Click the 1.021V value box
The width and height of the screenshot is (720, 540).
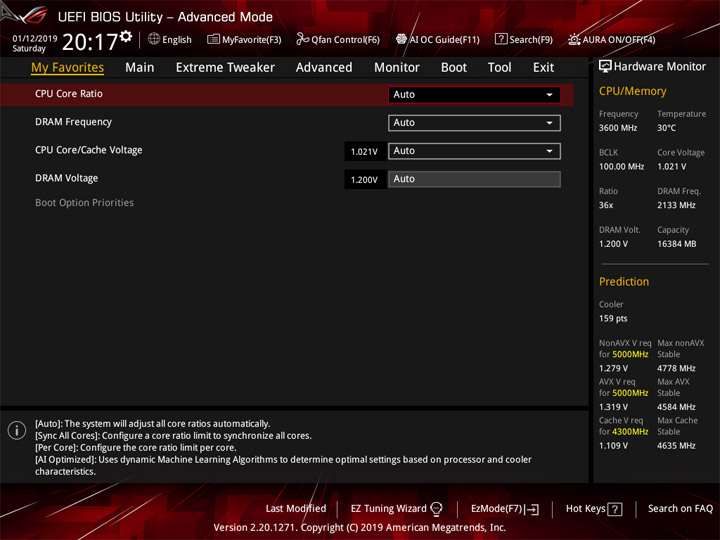[365, 152]
